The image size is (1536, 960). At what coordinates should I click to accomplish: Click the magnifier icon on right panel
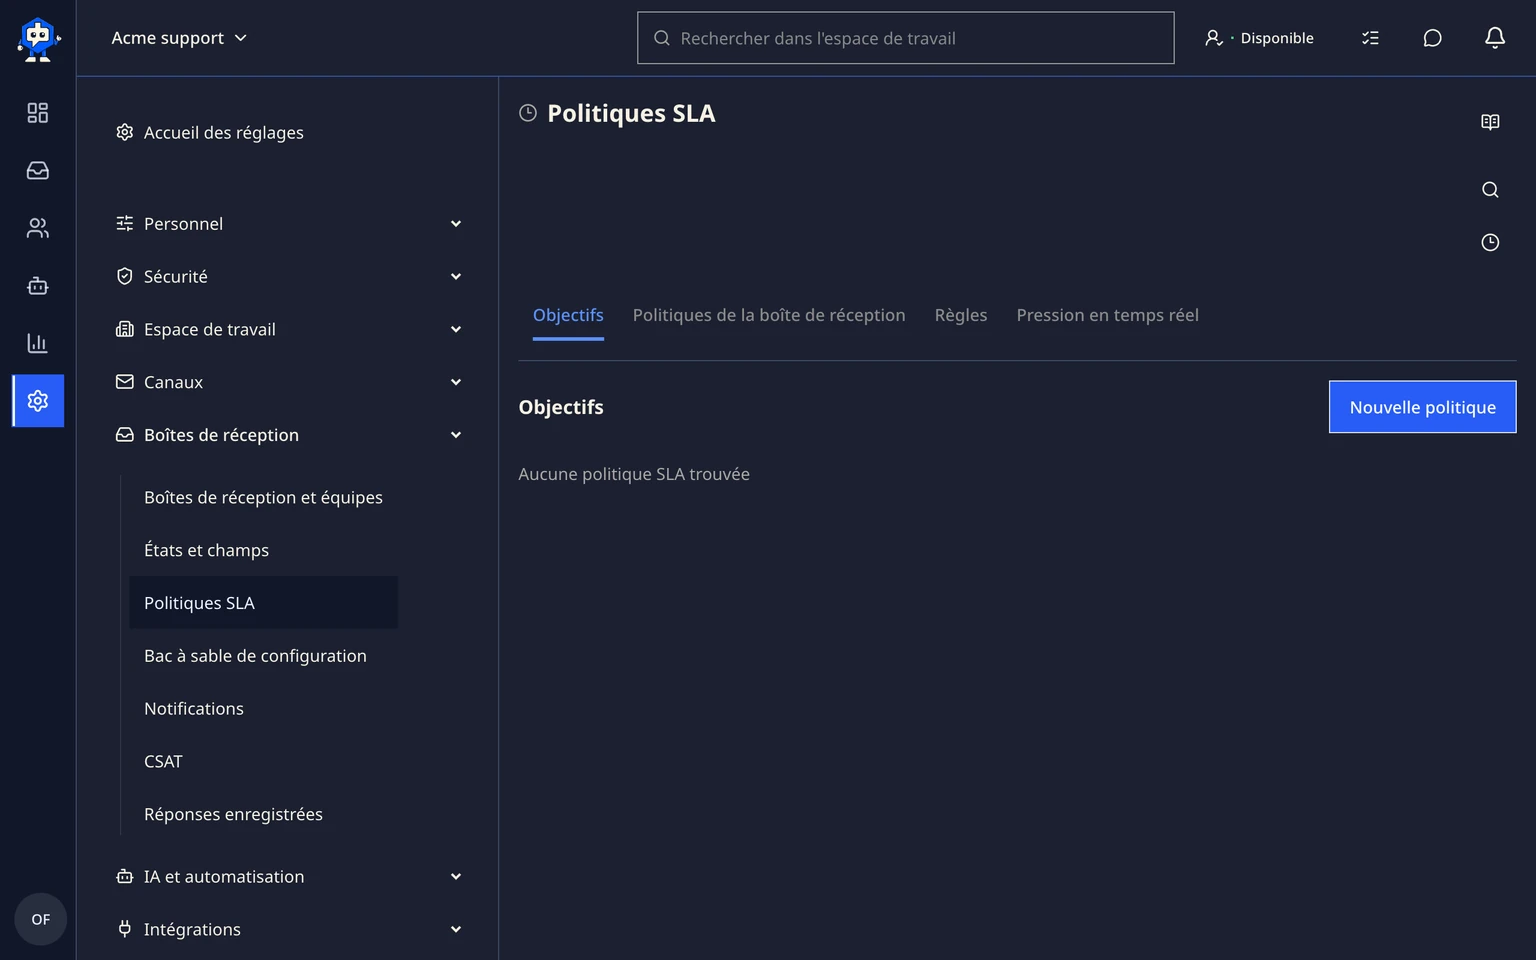(x=1490, y=190)
